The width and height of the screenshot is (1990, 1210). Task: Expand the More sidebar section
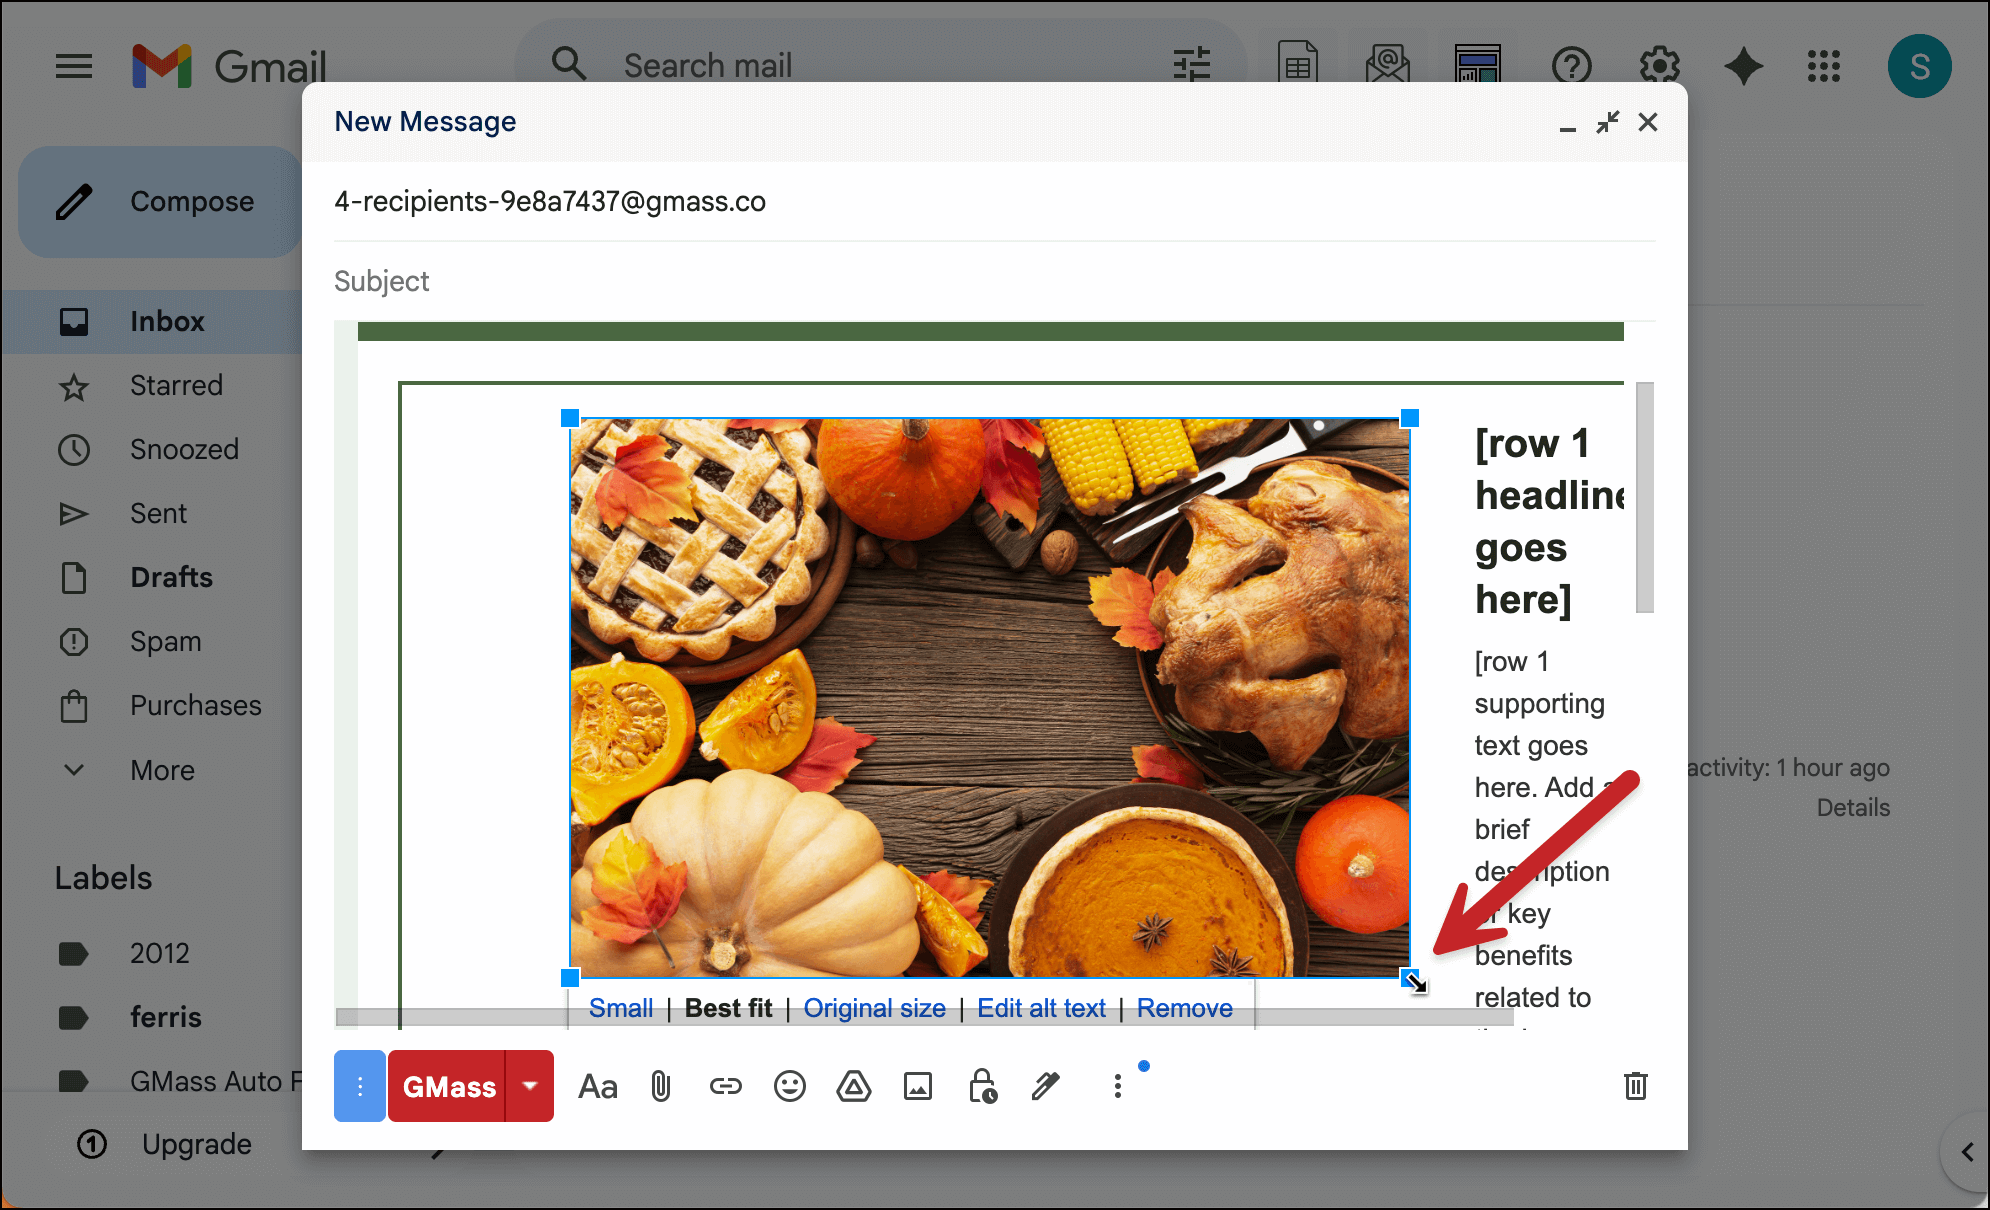pyautogui.click(x=162, y=770)
